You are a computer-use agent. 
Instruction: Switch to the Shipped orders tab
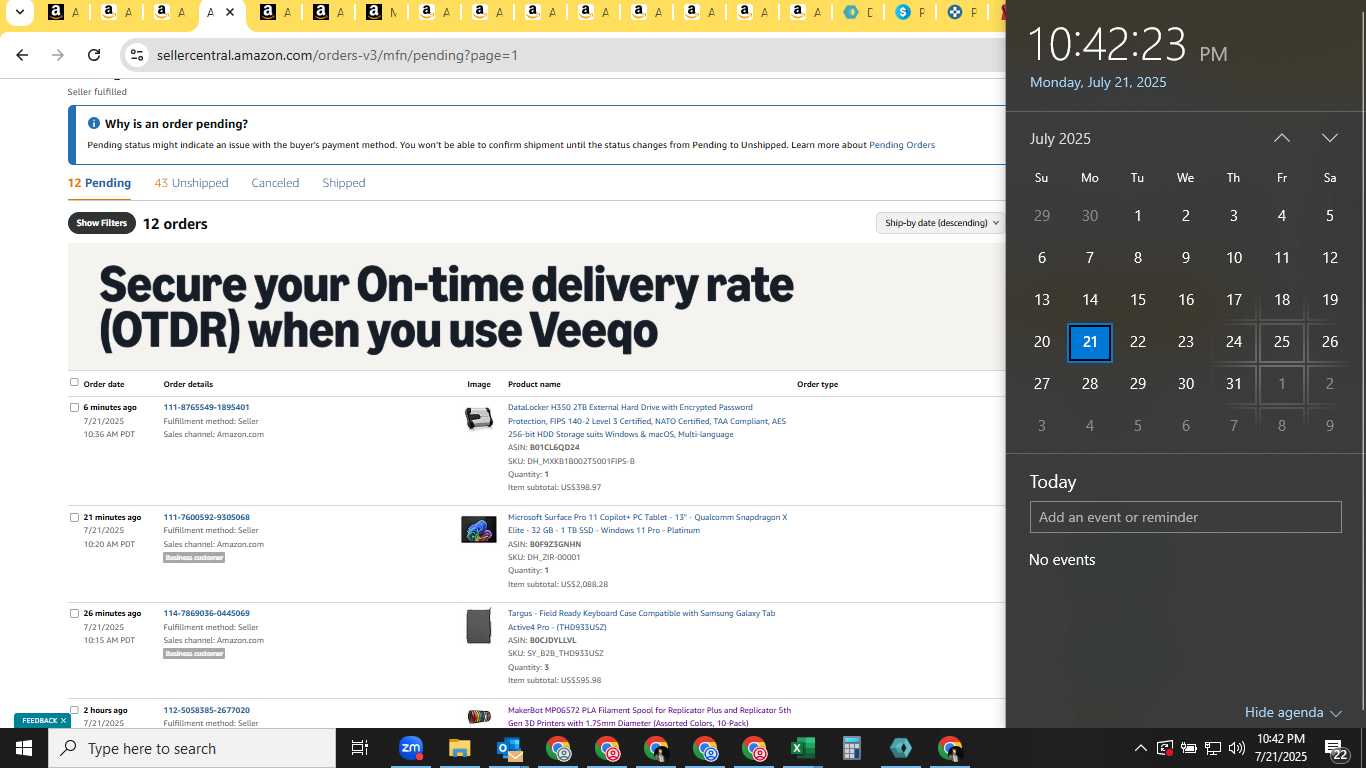coord(343,183)
